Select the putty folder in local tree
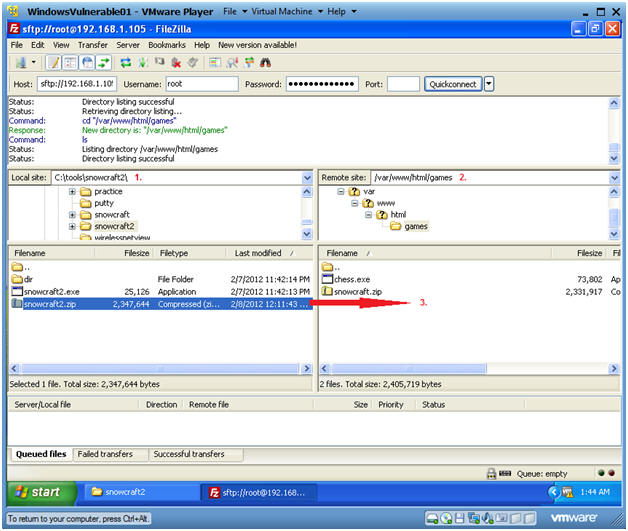The image size is (628, 531). pyautogui.click(x=104, y=203)
